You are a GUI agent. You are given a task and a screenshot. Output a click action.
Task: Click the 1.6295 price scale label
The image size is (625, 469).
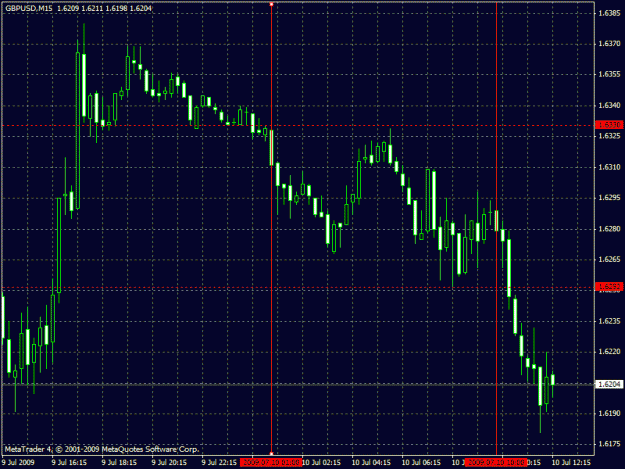[x=609, y=198]
